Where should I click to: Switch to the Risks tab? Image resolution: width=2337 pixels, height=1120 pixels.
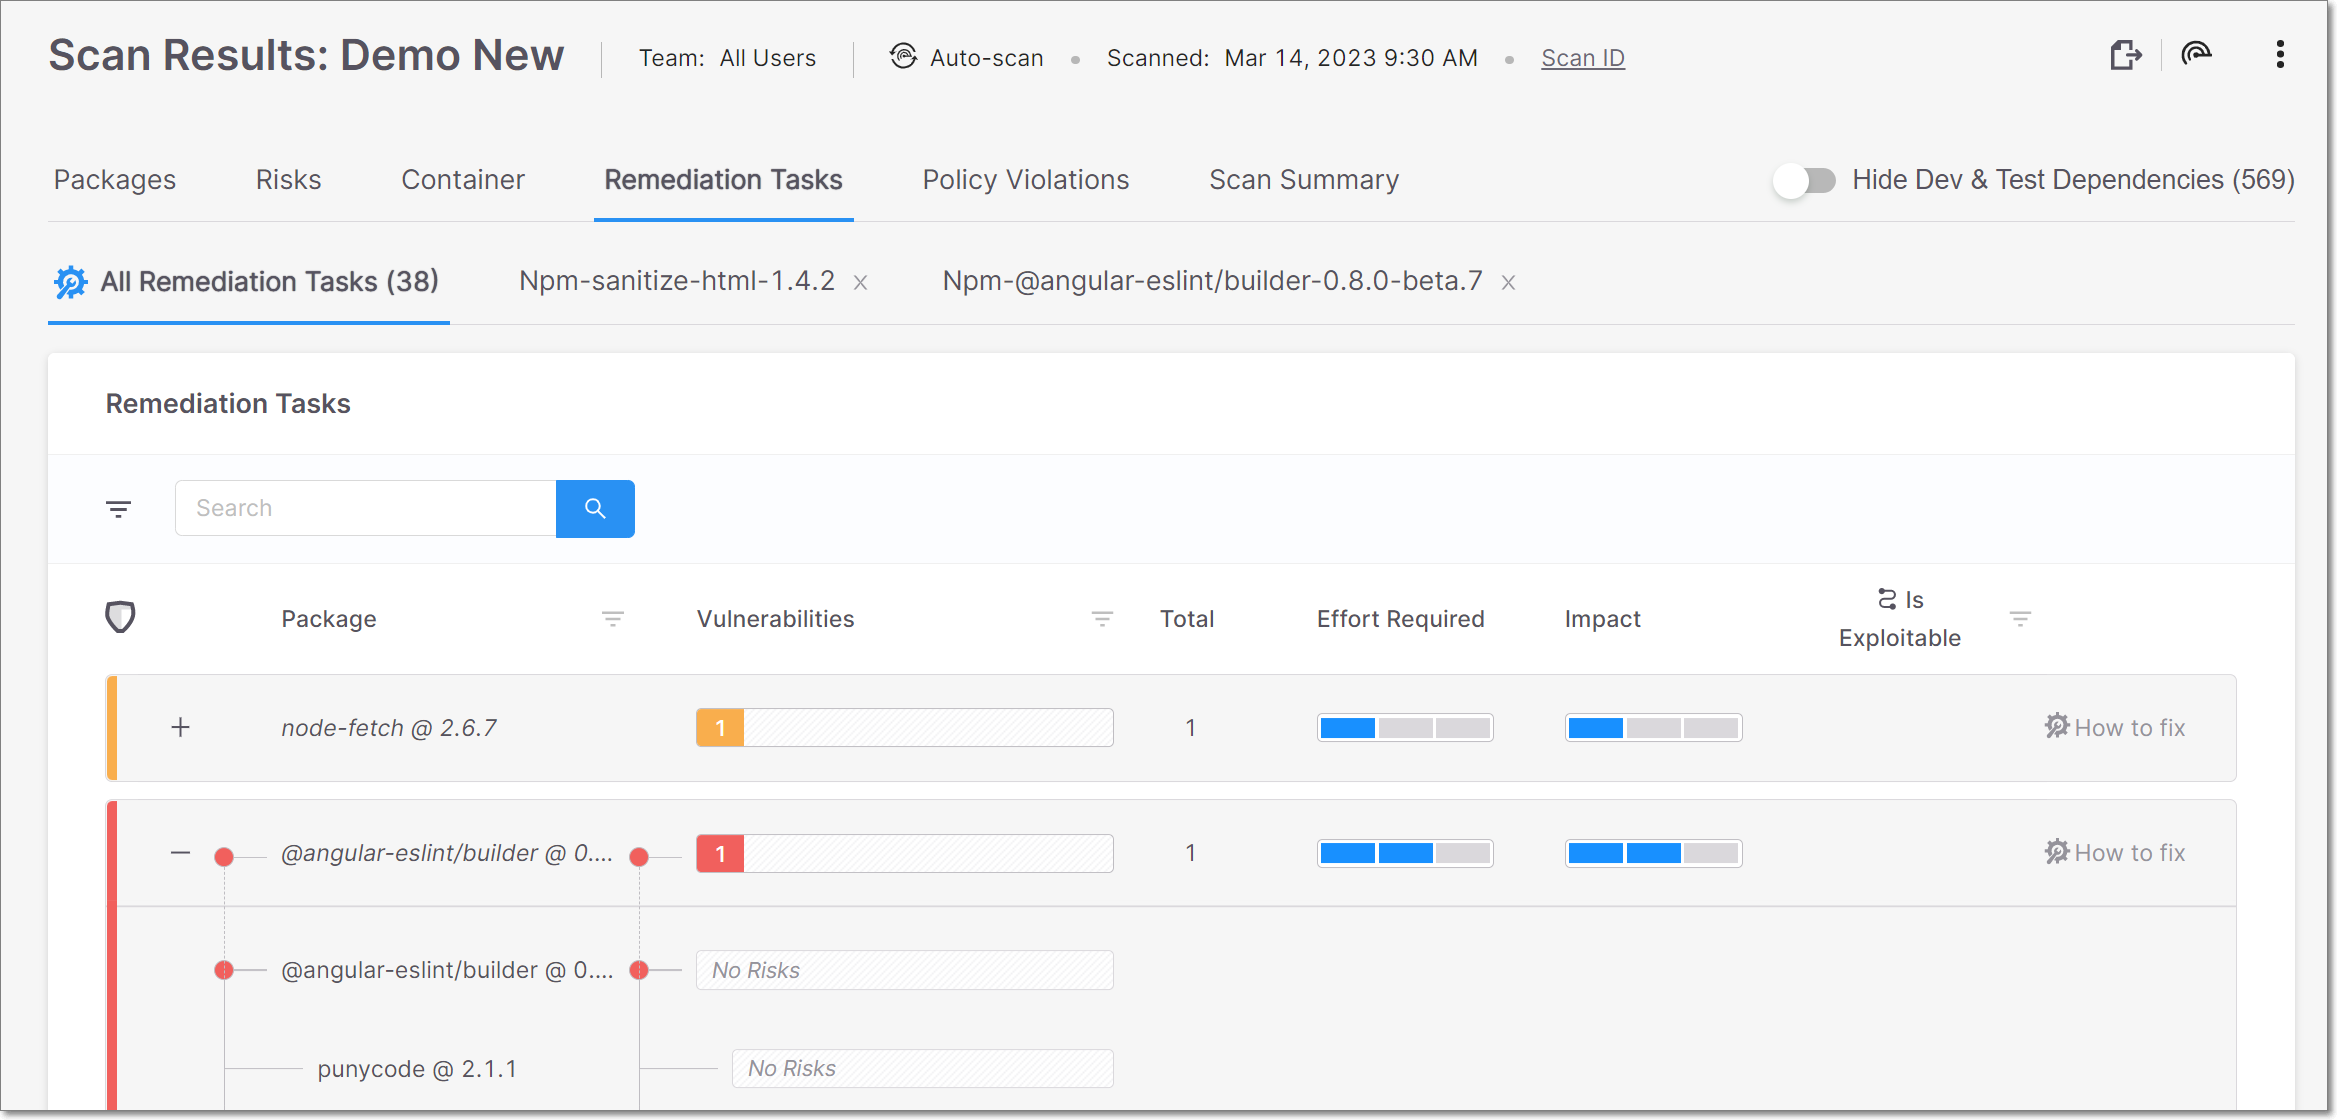click(x=288, y=180)
